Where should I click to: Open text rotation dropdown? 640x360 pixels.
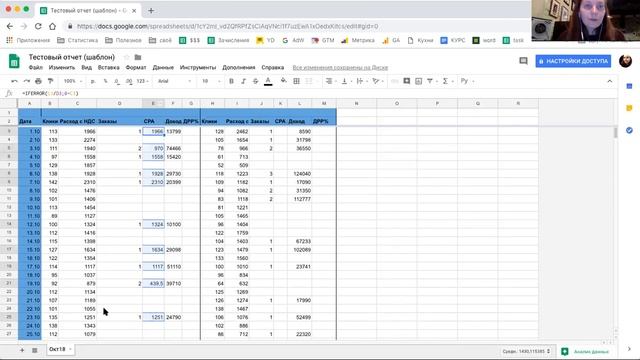pos(377,81)
